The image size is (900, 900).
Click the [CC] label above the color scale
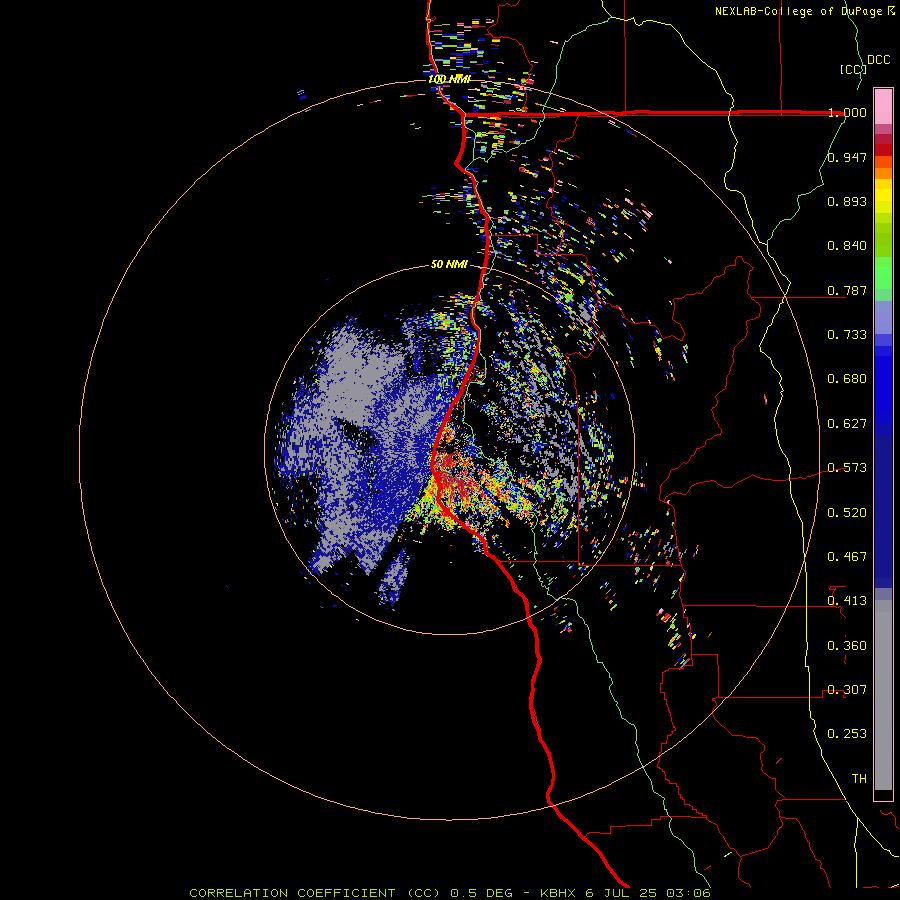(853, 70)
